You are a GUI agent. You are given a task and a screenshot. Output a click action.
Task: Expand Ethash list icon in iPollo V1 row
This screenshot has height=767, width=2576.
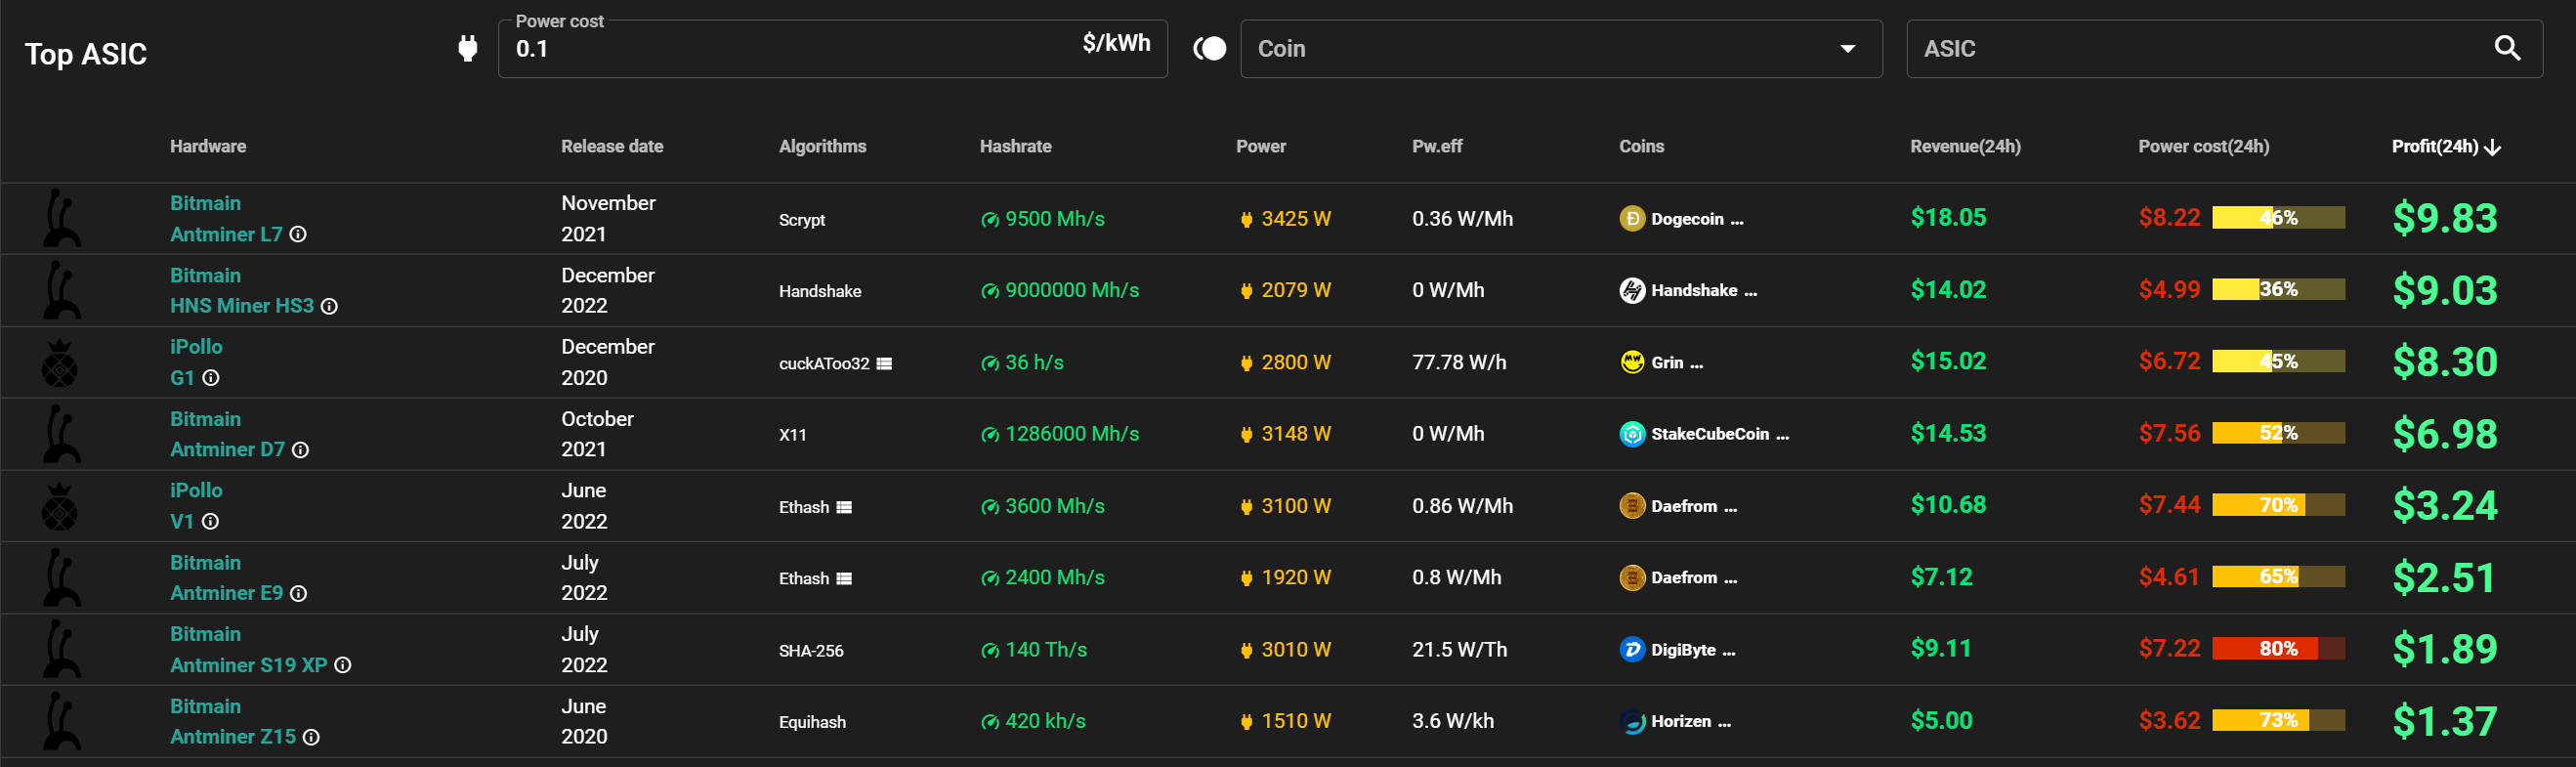click(844, 508)
